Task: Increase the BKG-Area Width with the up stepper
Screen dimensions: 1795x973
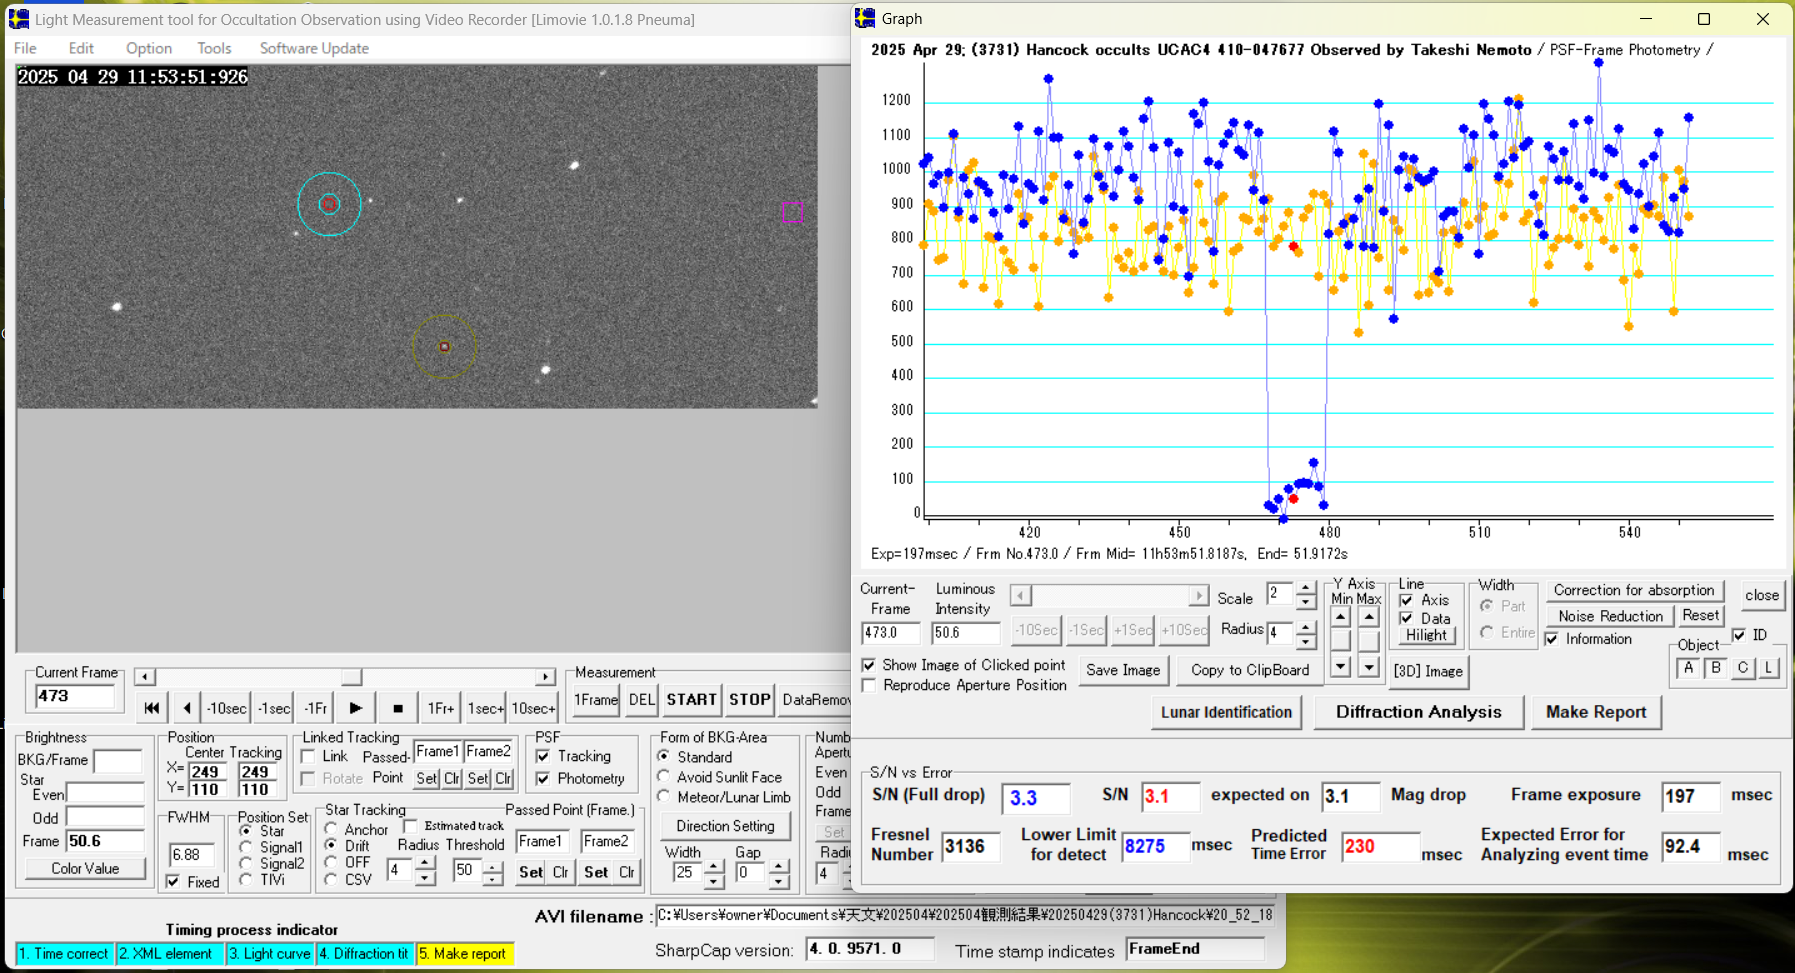Action: pyautogui.click(x=713, y=866)
